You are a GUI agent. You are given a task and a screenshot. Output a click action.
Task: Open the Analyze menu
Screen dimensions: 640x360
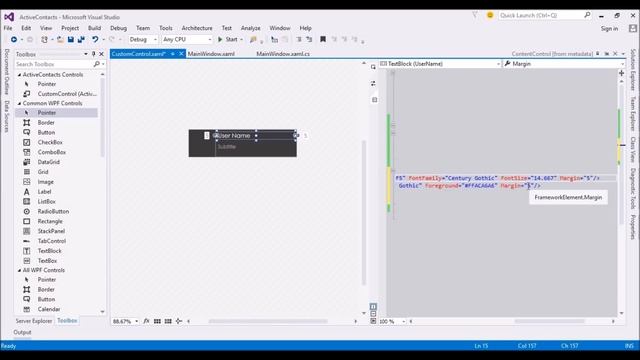[x=251, y=28]
